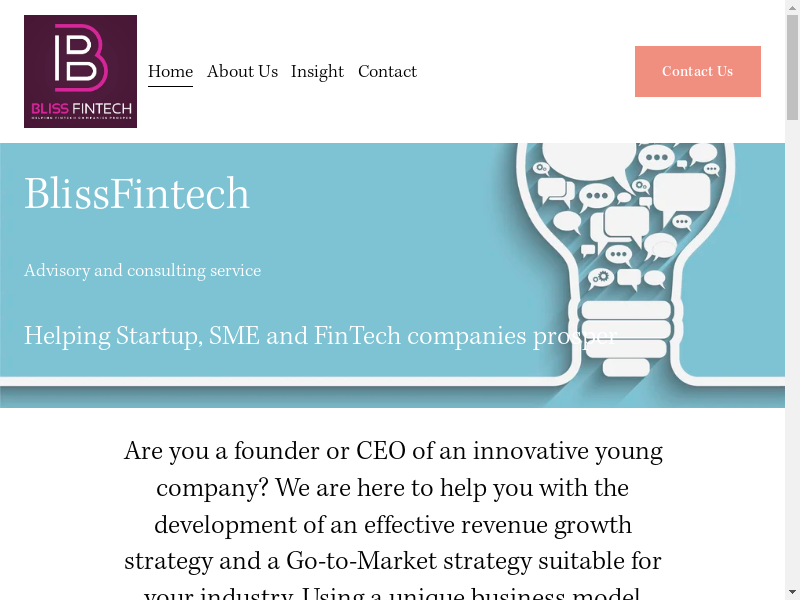Click the large square speech bubble in lightbulb
800x600 pixels.
pos(681,192)
